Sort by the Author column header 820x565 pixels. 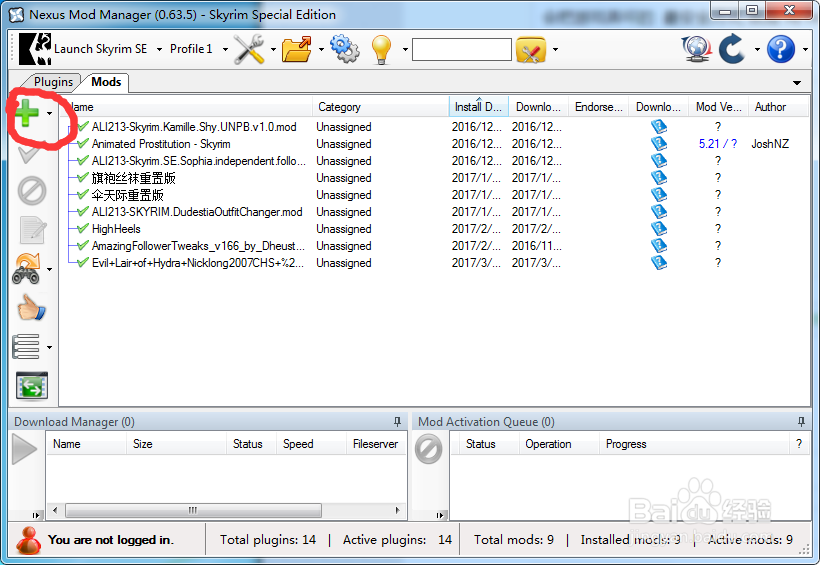[778, 107]
